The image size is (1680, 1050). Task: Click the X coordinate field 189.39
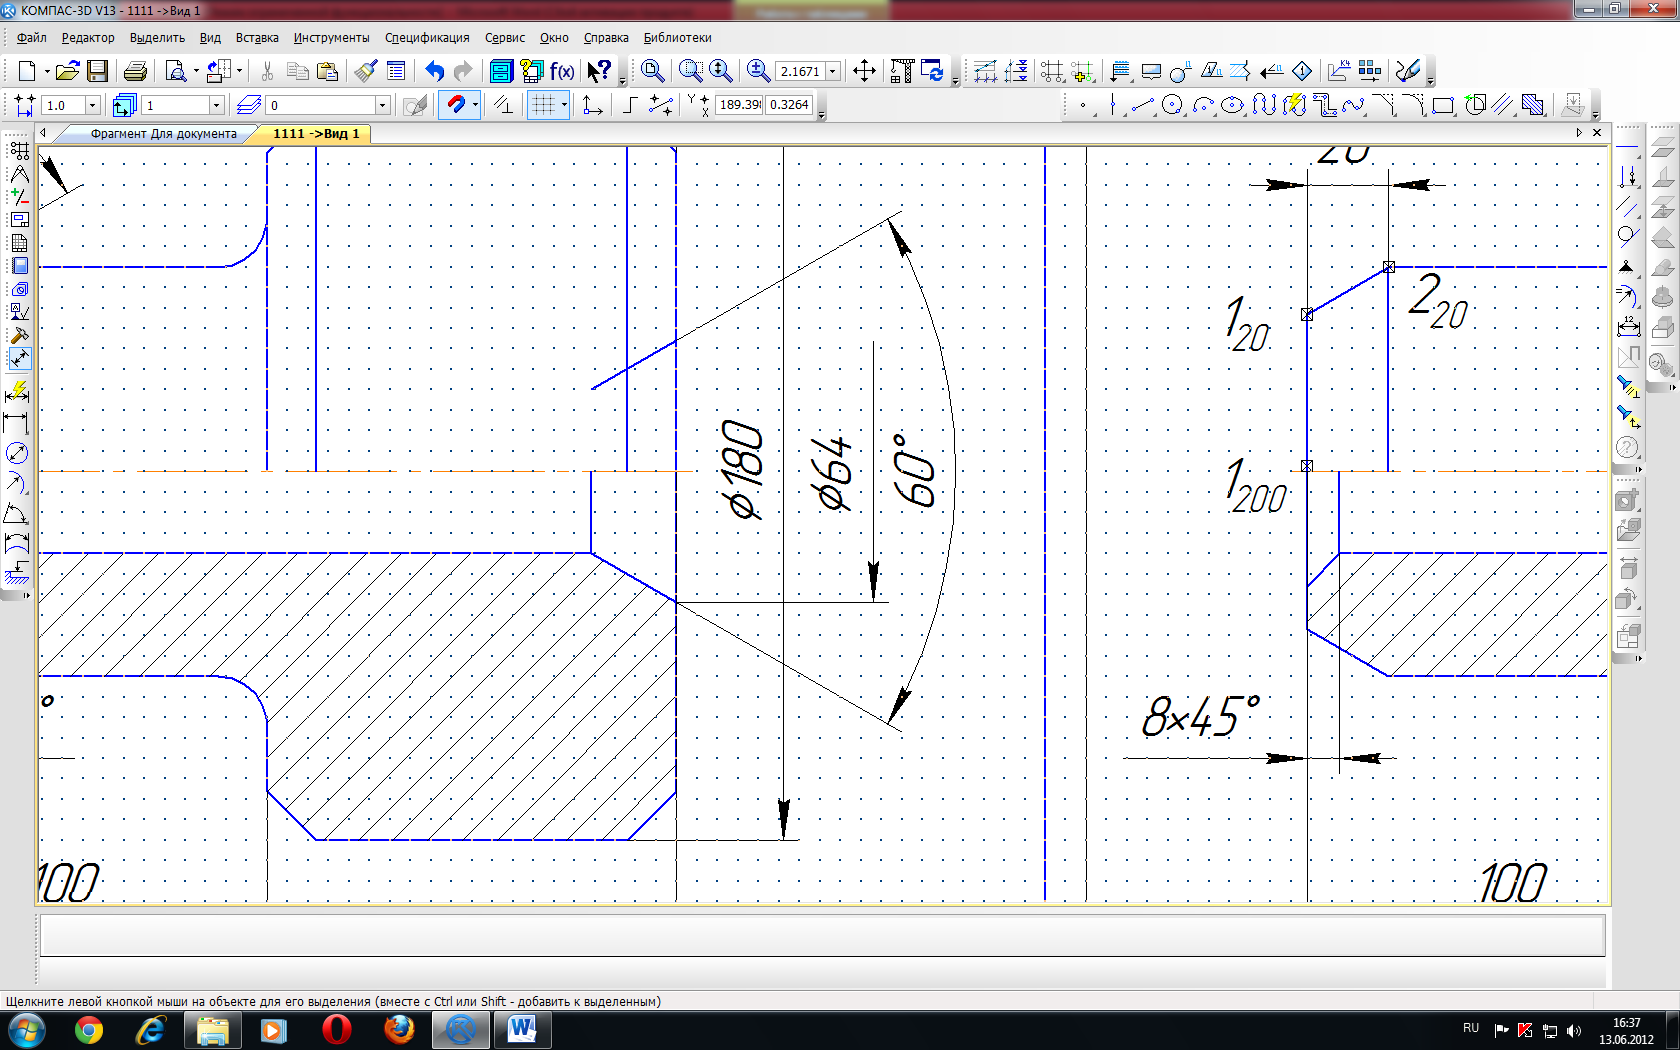740,105
